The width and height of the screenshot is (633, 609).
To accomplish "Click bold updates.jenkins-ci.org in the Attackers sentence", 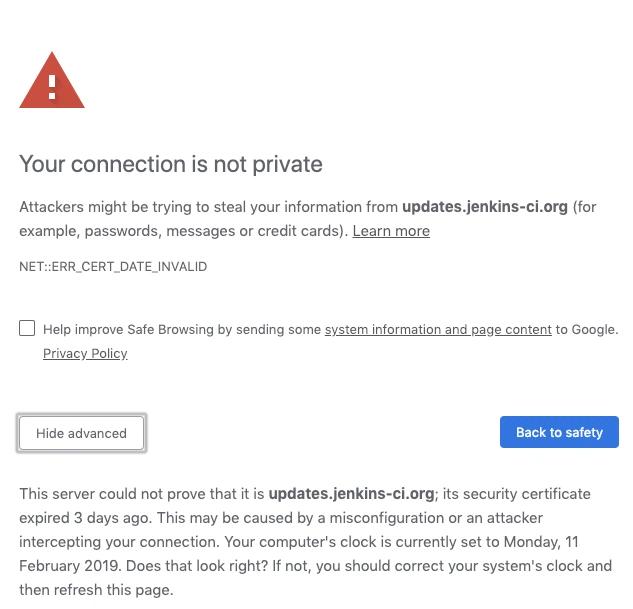I will click(x=485, y=207).
